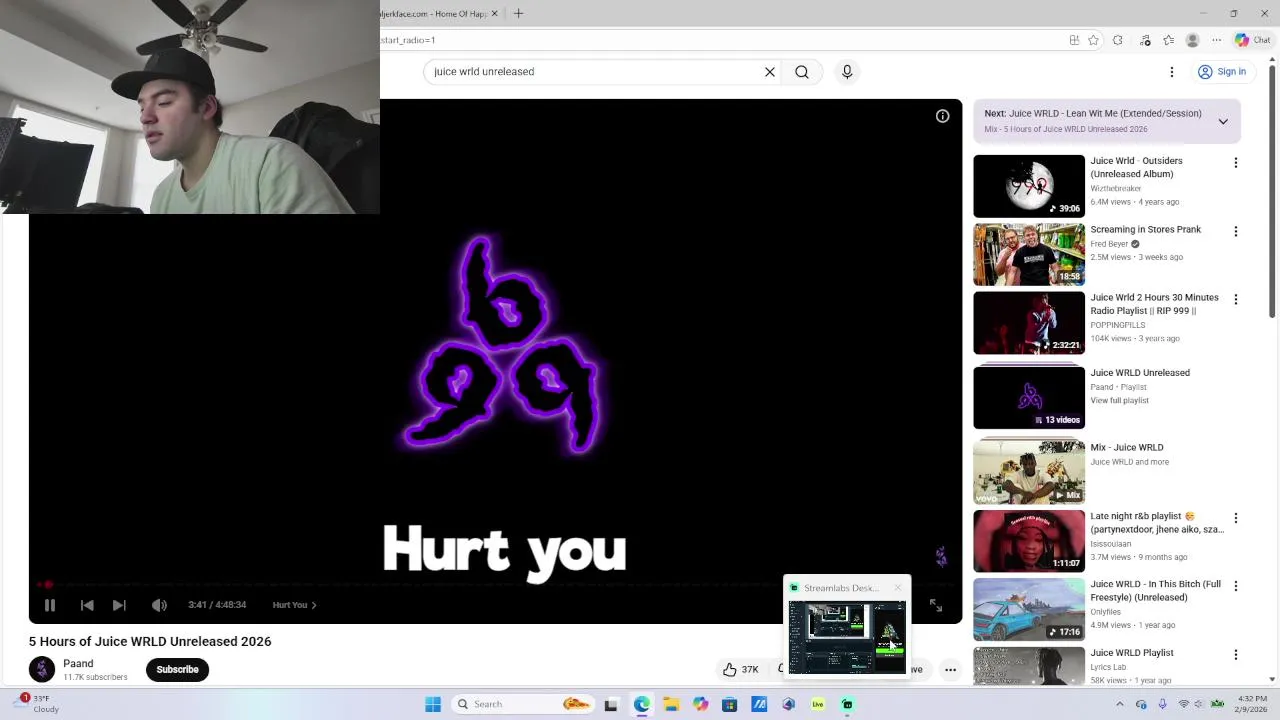
Task: Open Streamlabs Desktop taskbar icon
Action: 847,704
